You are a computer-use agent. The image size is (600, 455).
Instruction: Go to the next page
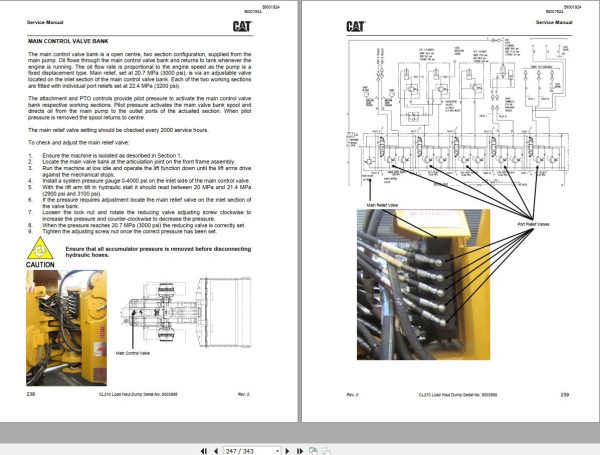tap(287, 451)
